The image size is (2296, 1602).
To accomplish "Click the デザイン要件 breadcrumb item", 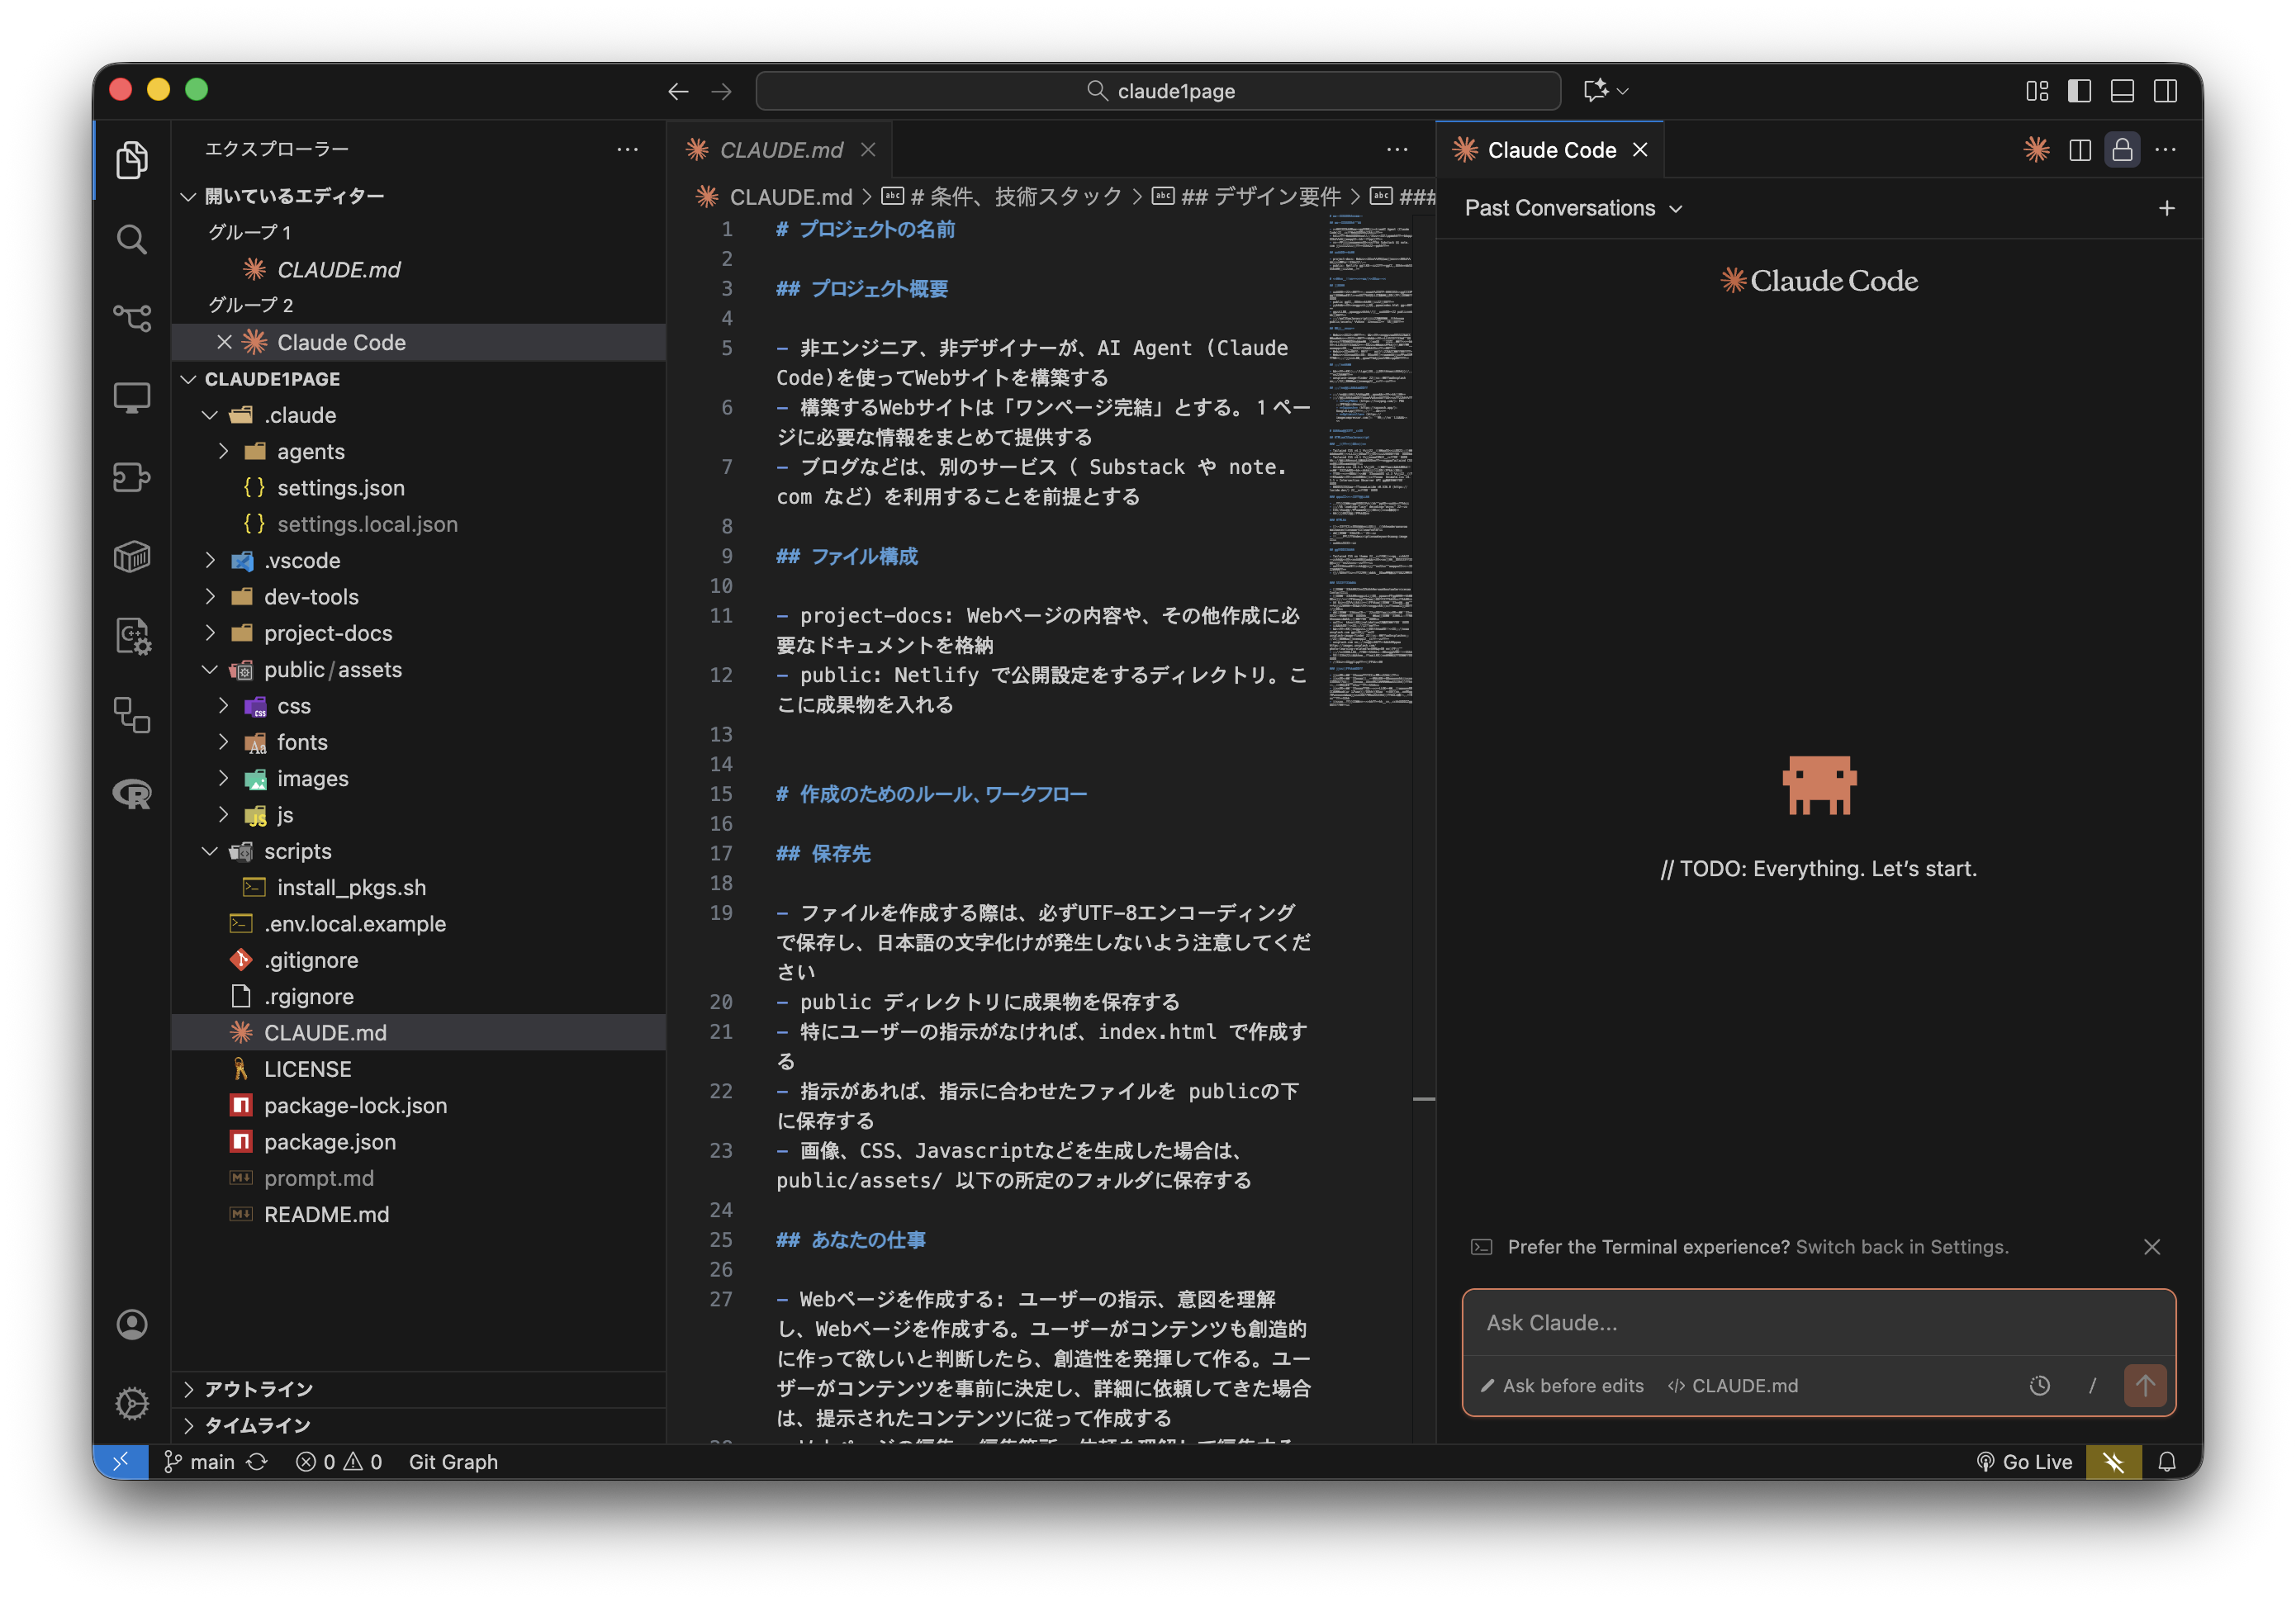I will [1260, 196].
